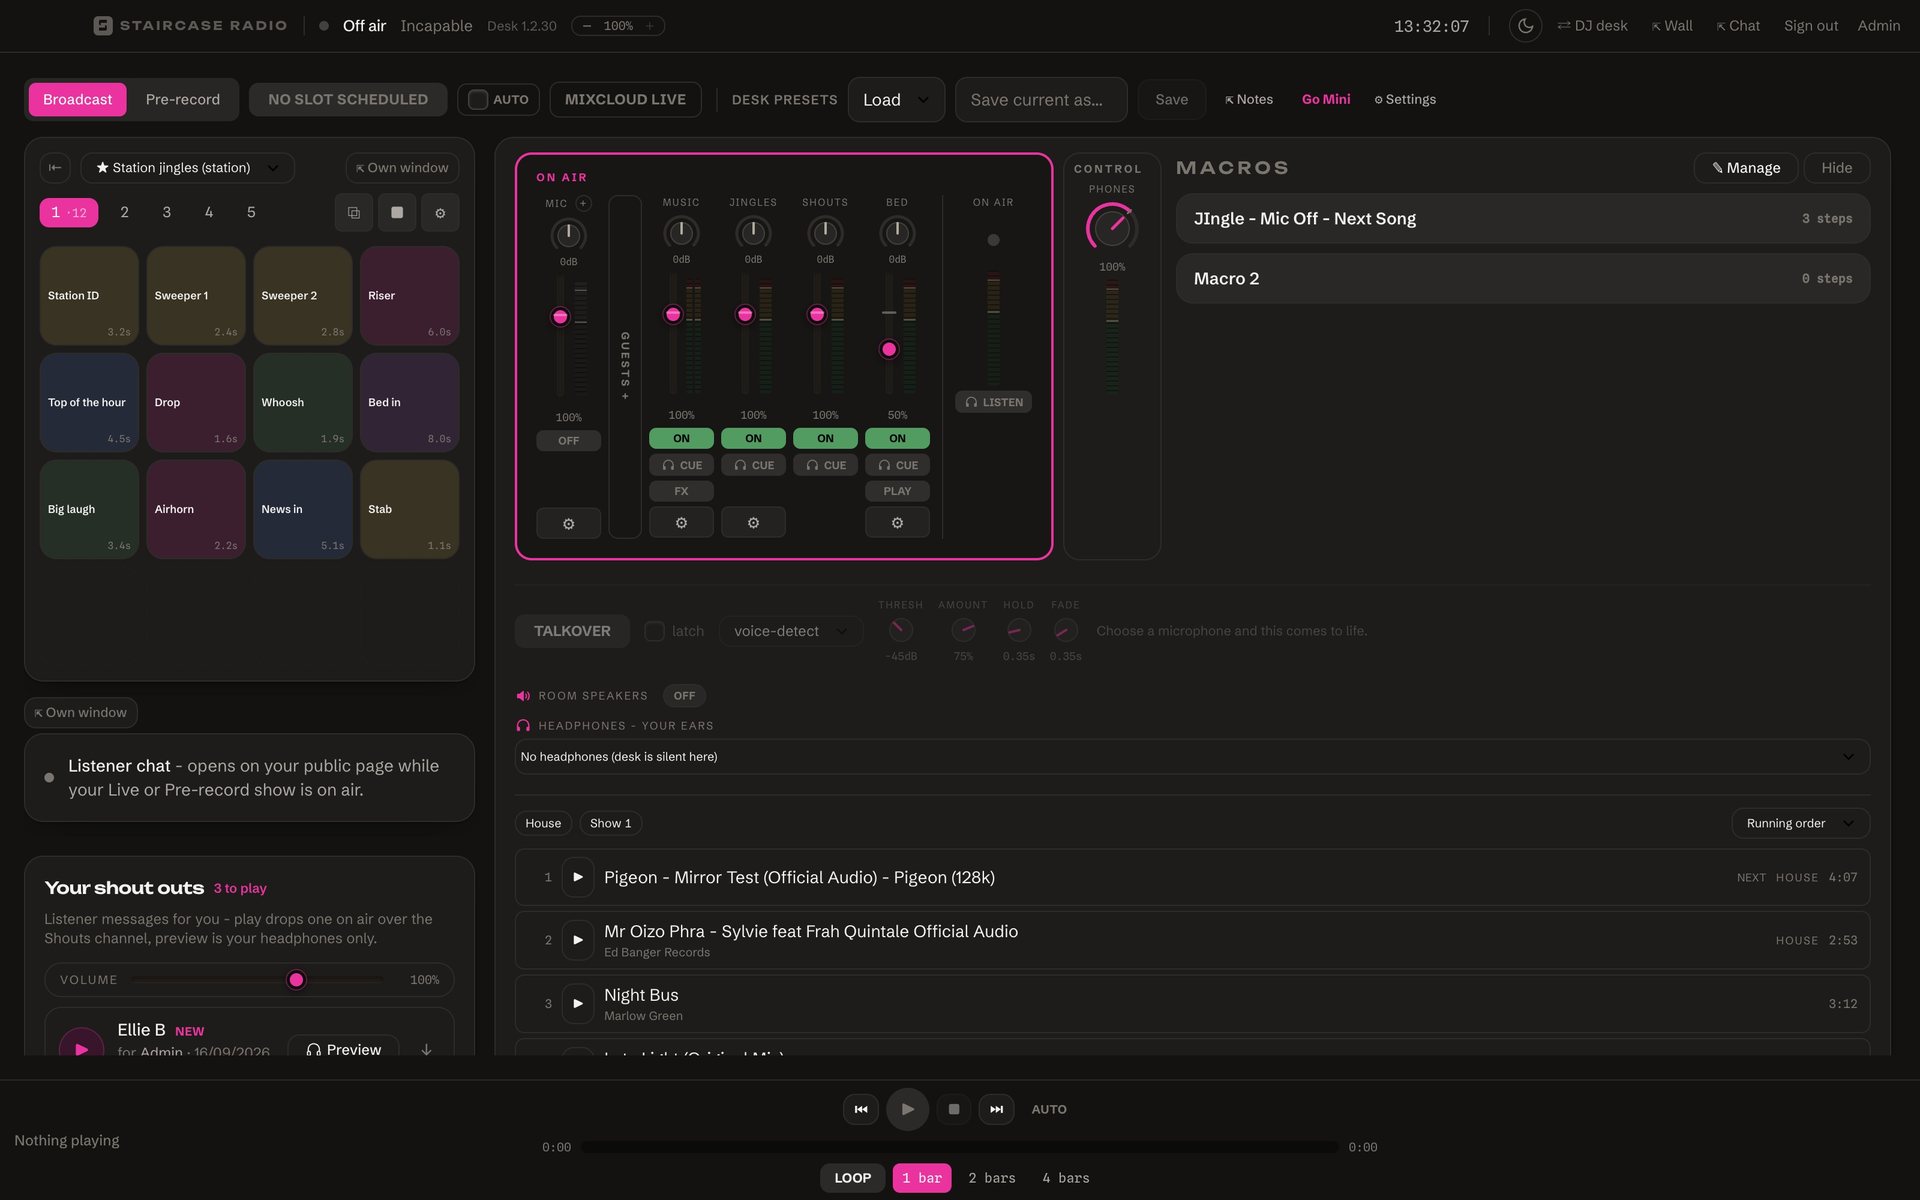Toggle BED channel ON button
The image size is (1920, 1200).
point(897,438)
